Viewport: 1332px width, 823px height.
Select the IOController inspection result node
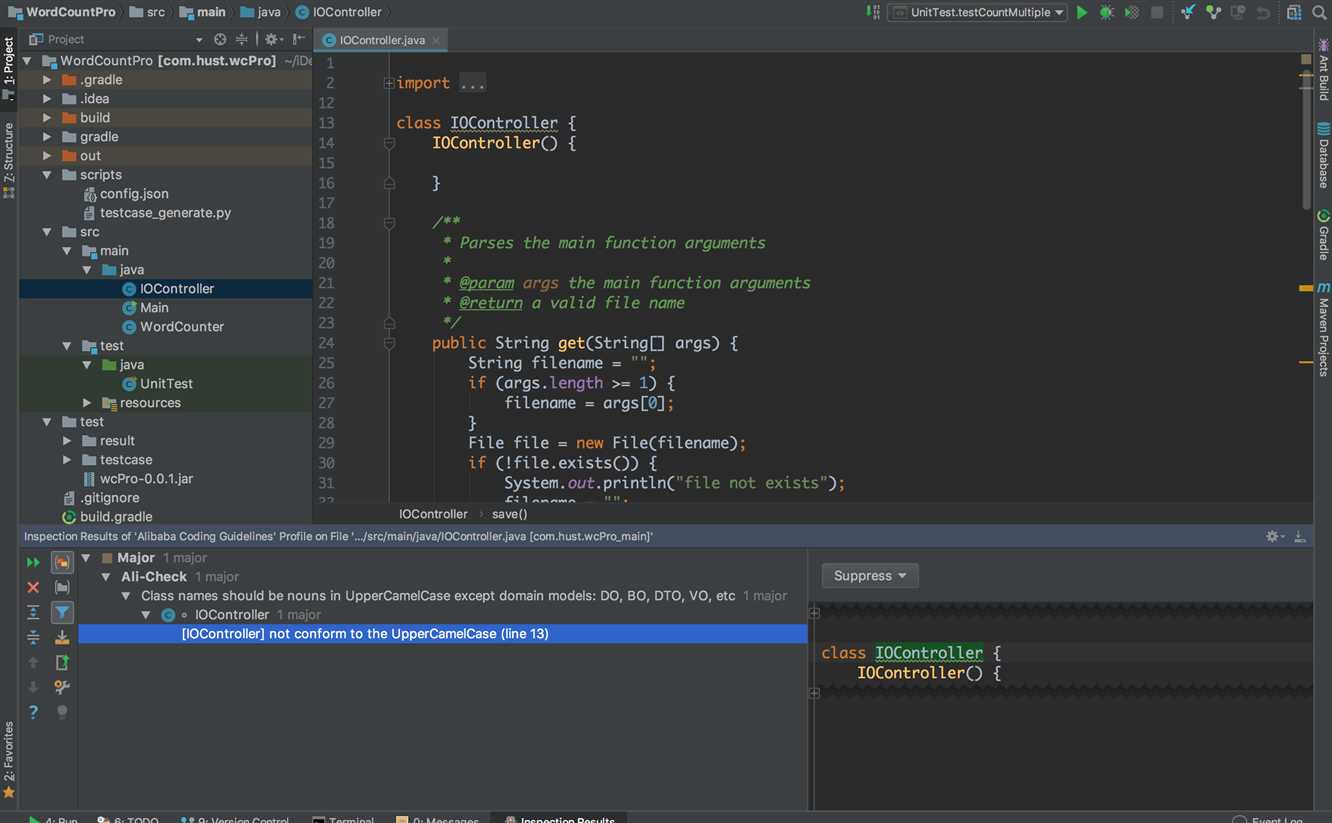pyautogui.click(x=232, y=615)
